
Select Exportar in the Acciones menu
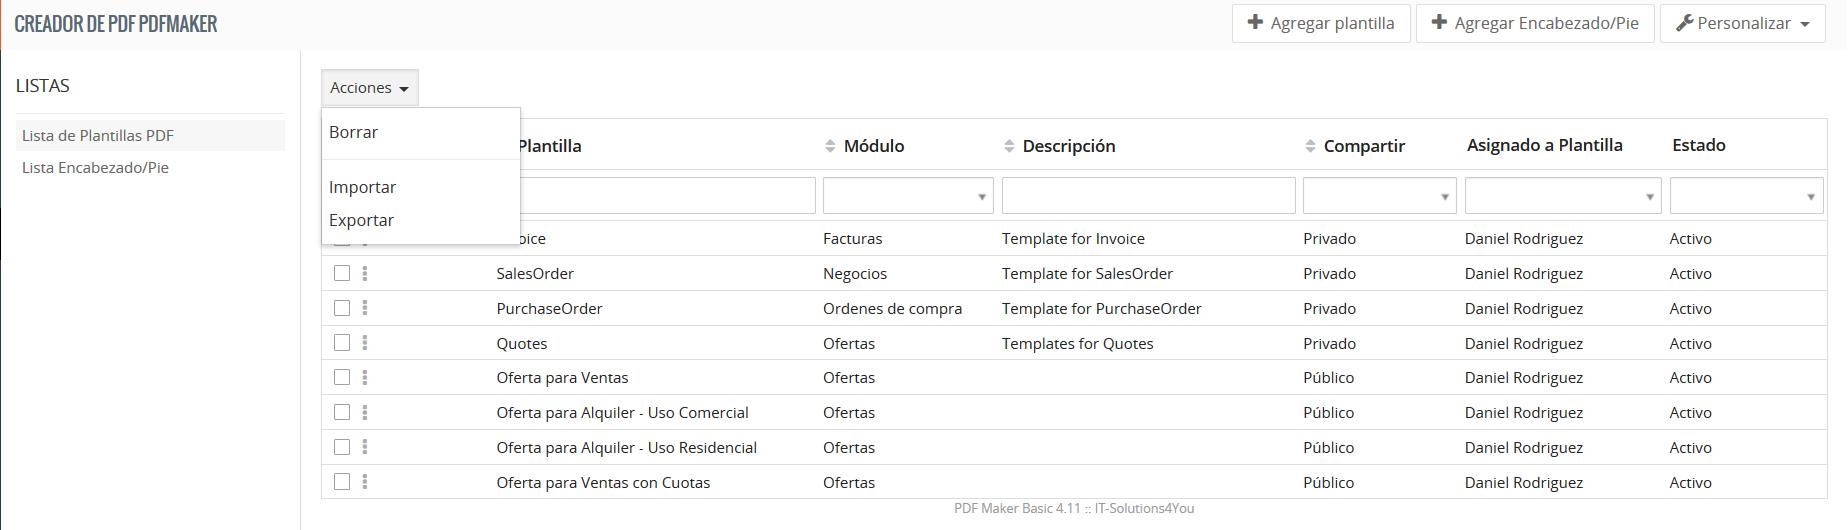click(x=361, y=220)
